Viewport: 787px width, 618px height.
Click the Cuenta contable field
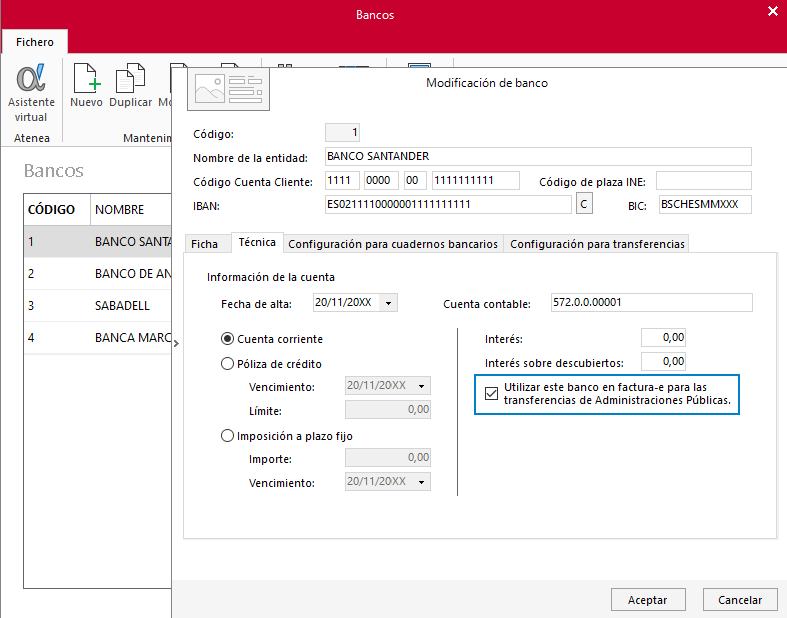coord(651,302)
